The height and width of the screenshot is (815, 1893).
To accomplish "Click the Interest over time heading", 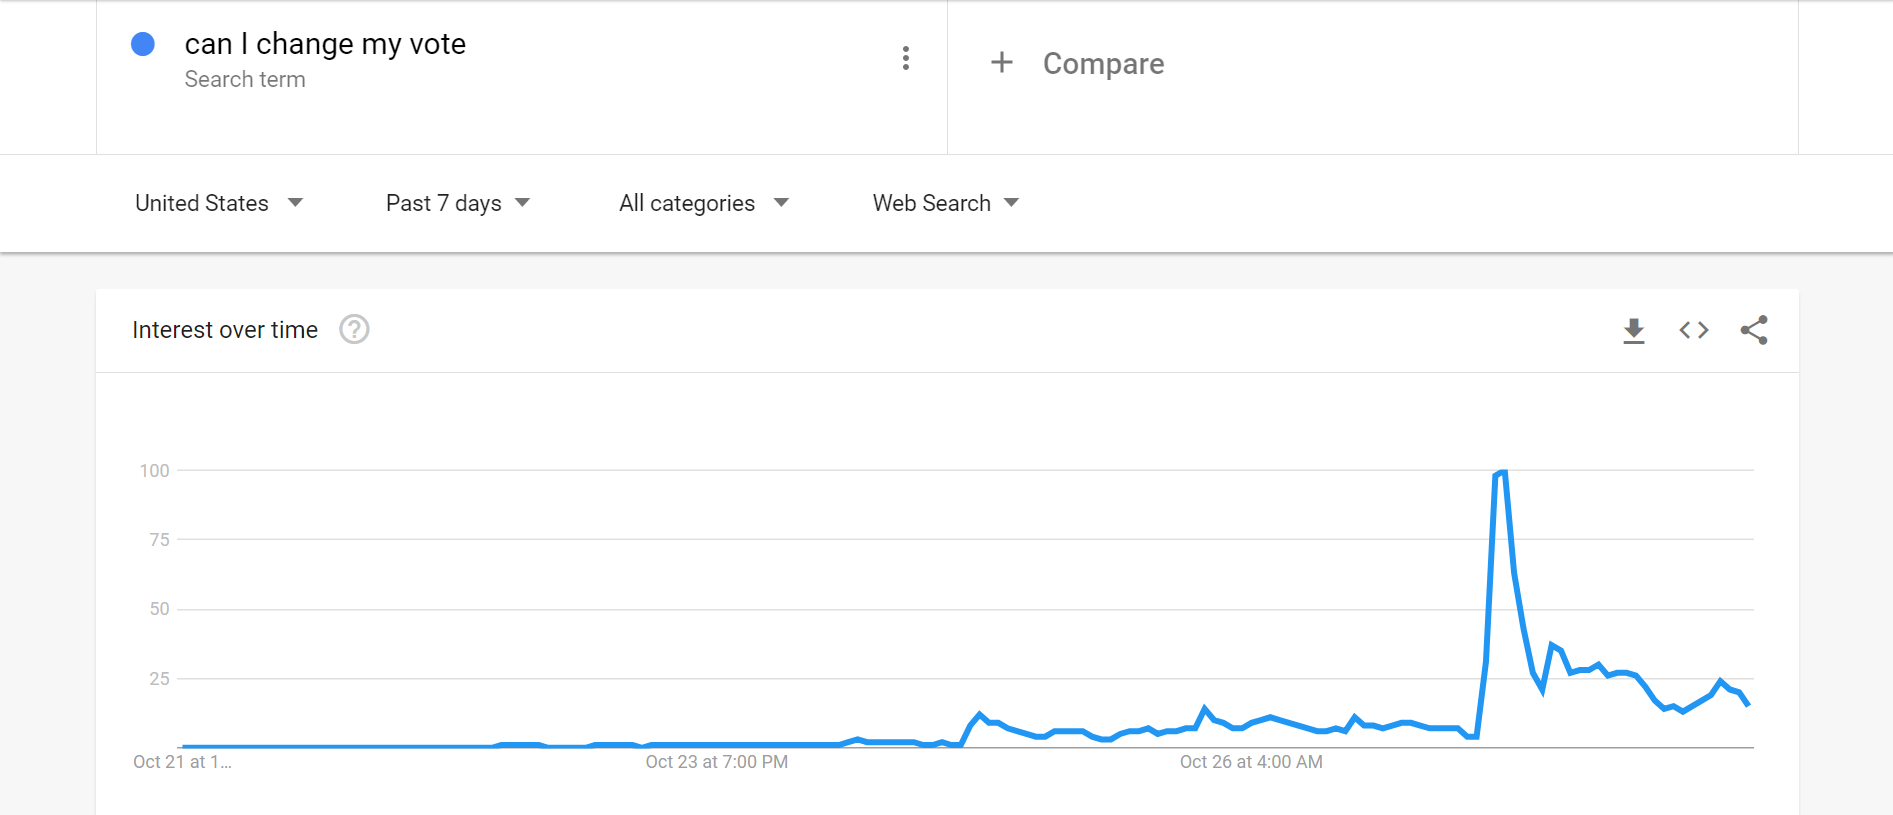I will [x=225, y=330].
